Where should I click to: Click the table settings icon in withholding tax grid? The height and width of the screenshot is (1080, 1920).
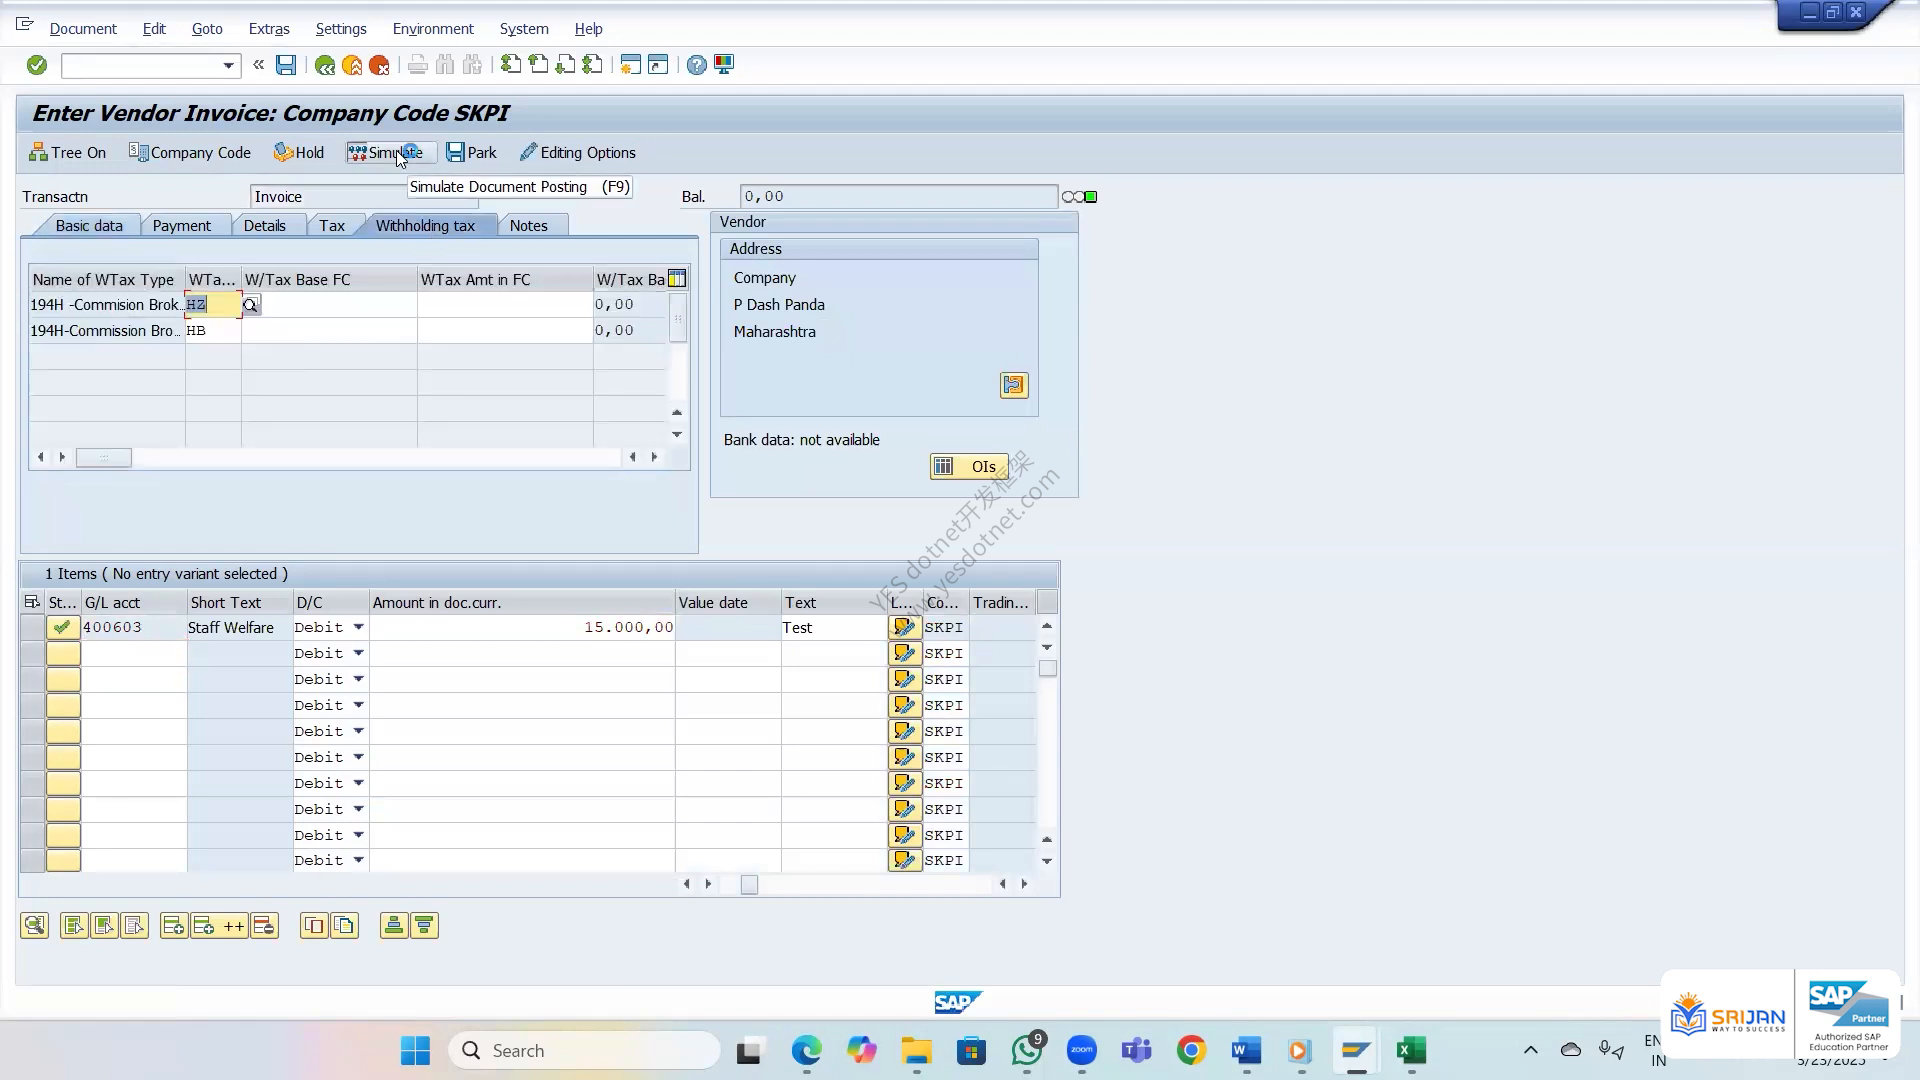click(677, 279)
